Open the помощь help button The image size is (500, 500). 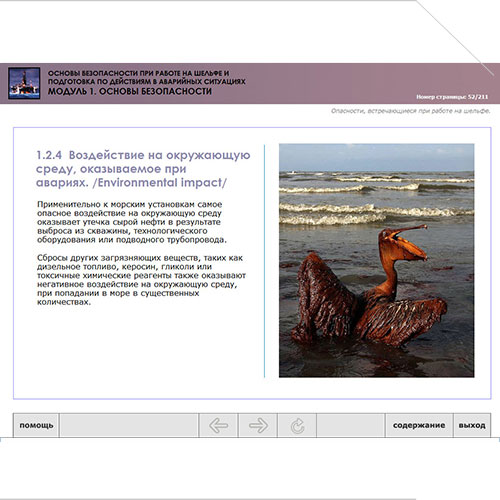(x=36, y=425)
